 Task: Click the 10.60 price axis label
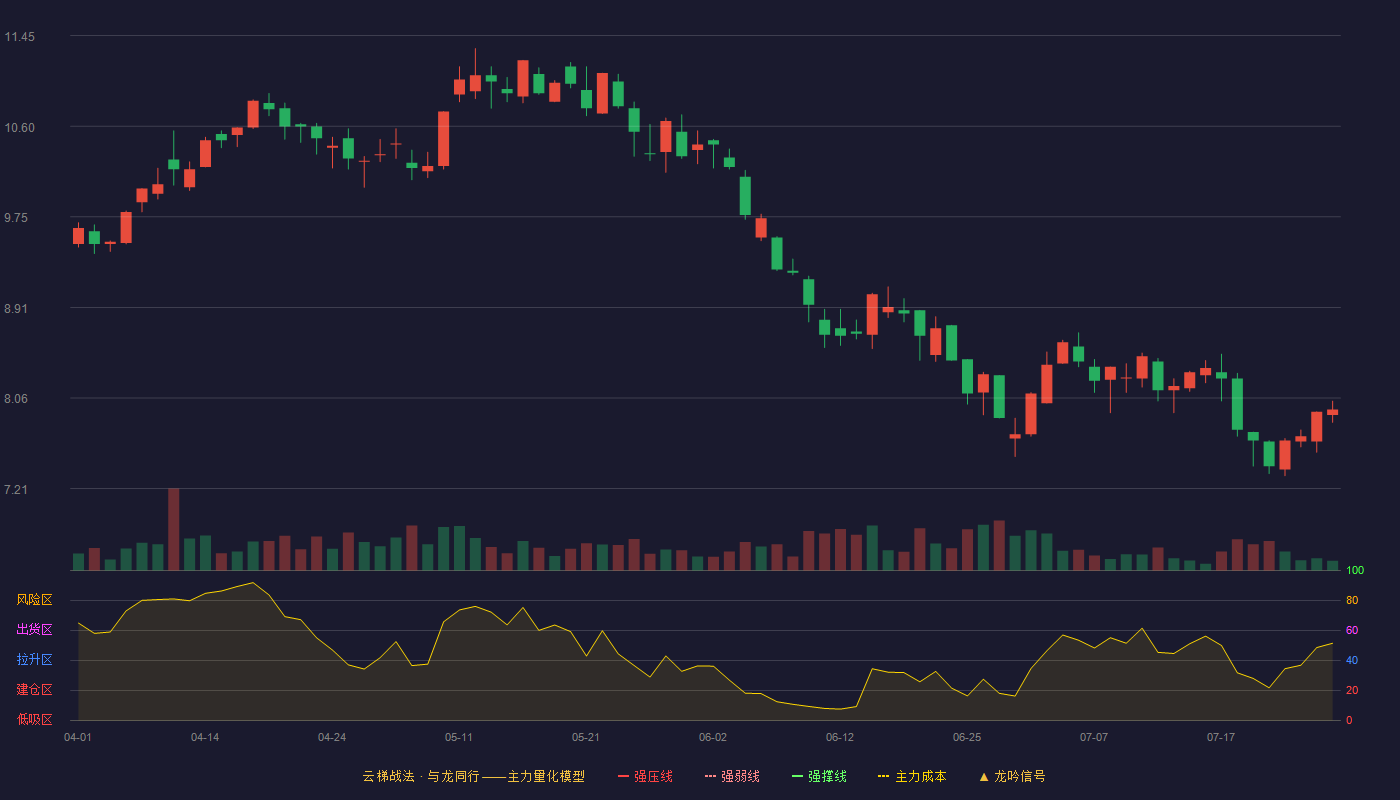click(x=19, y=128)
